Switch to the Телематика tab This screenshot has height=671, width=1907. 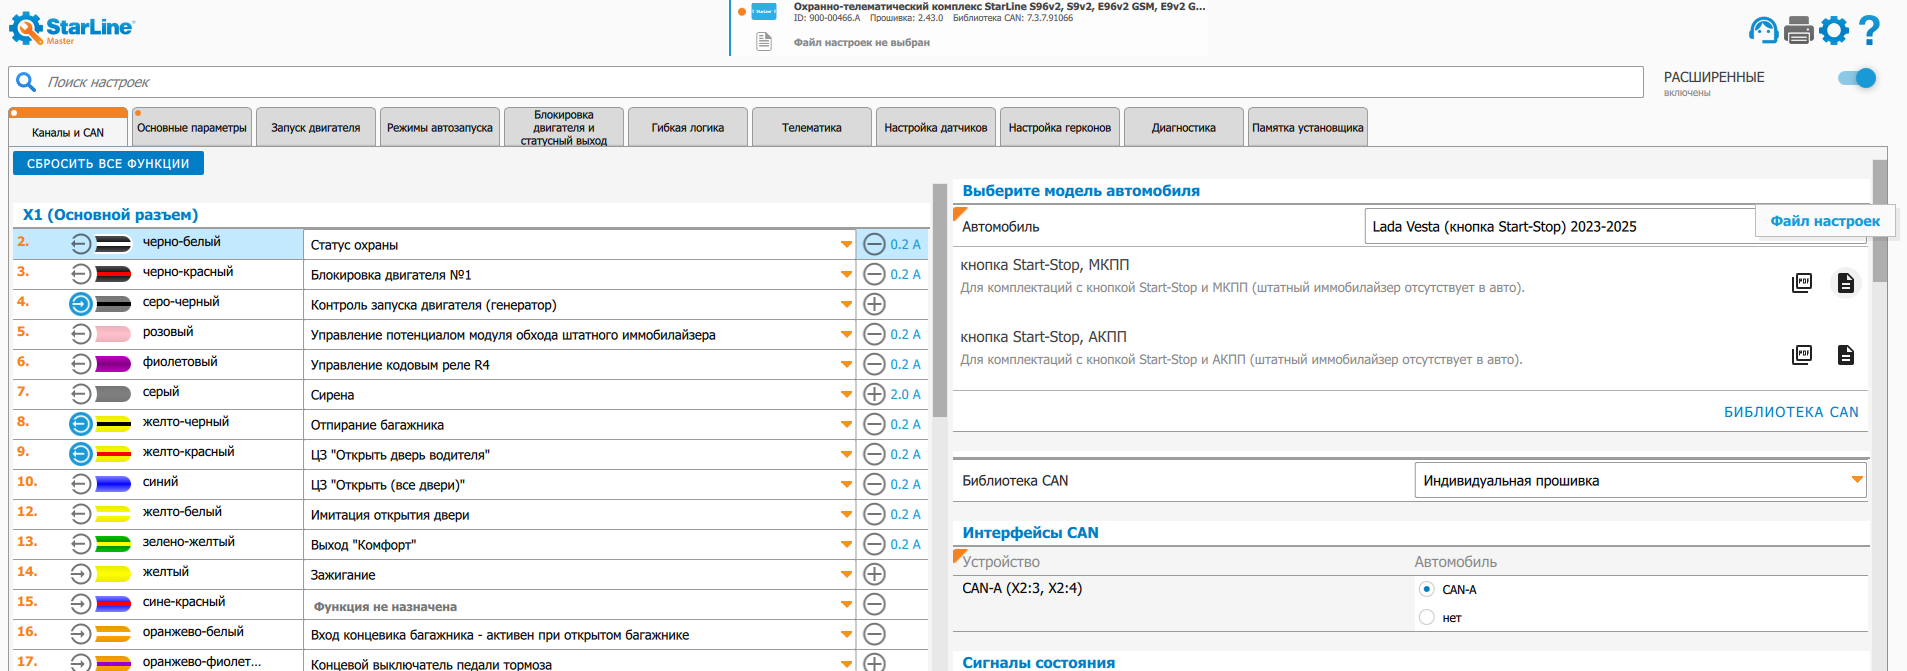tap(811, 128)
